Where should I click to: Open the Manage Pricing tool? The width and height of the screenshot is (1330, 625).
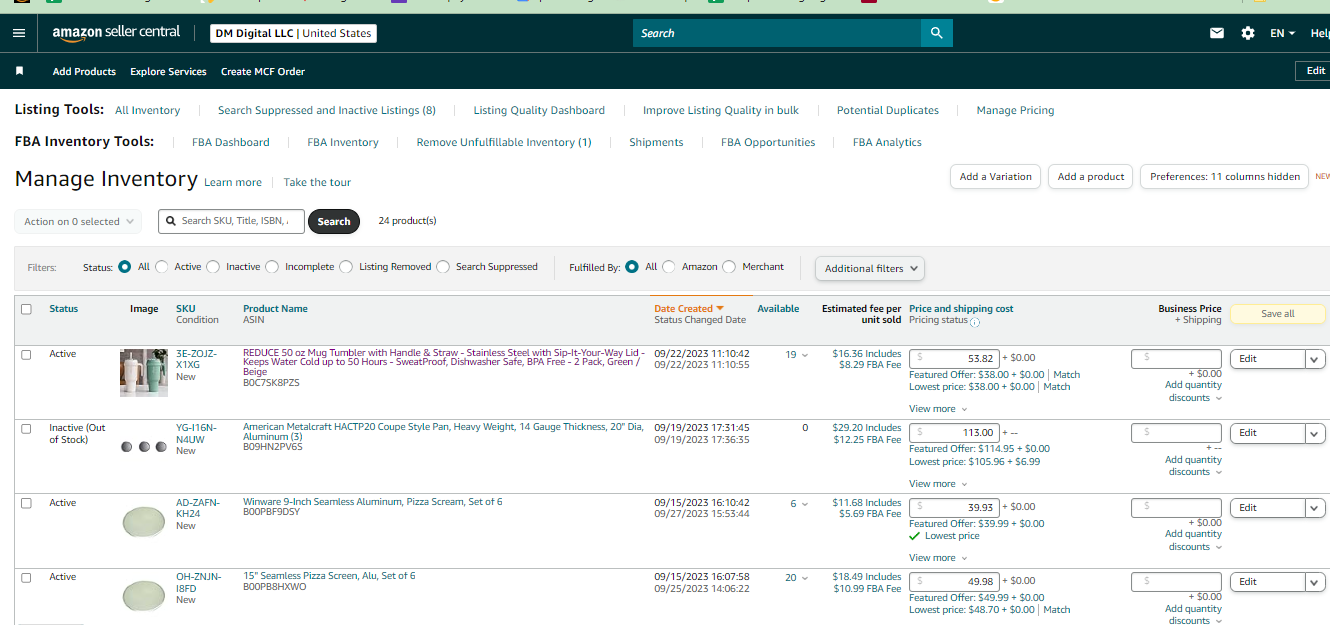[x=1015, y=110]
